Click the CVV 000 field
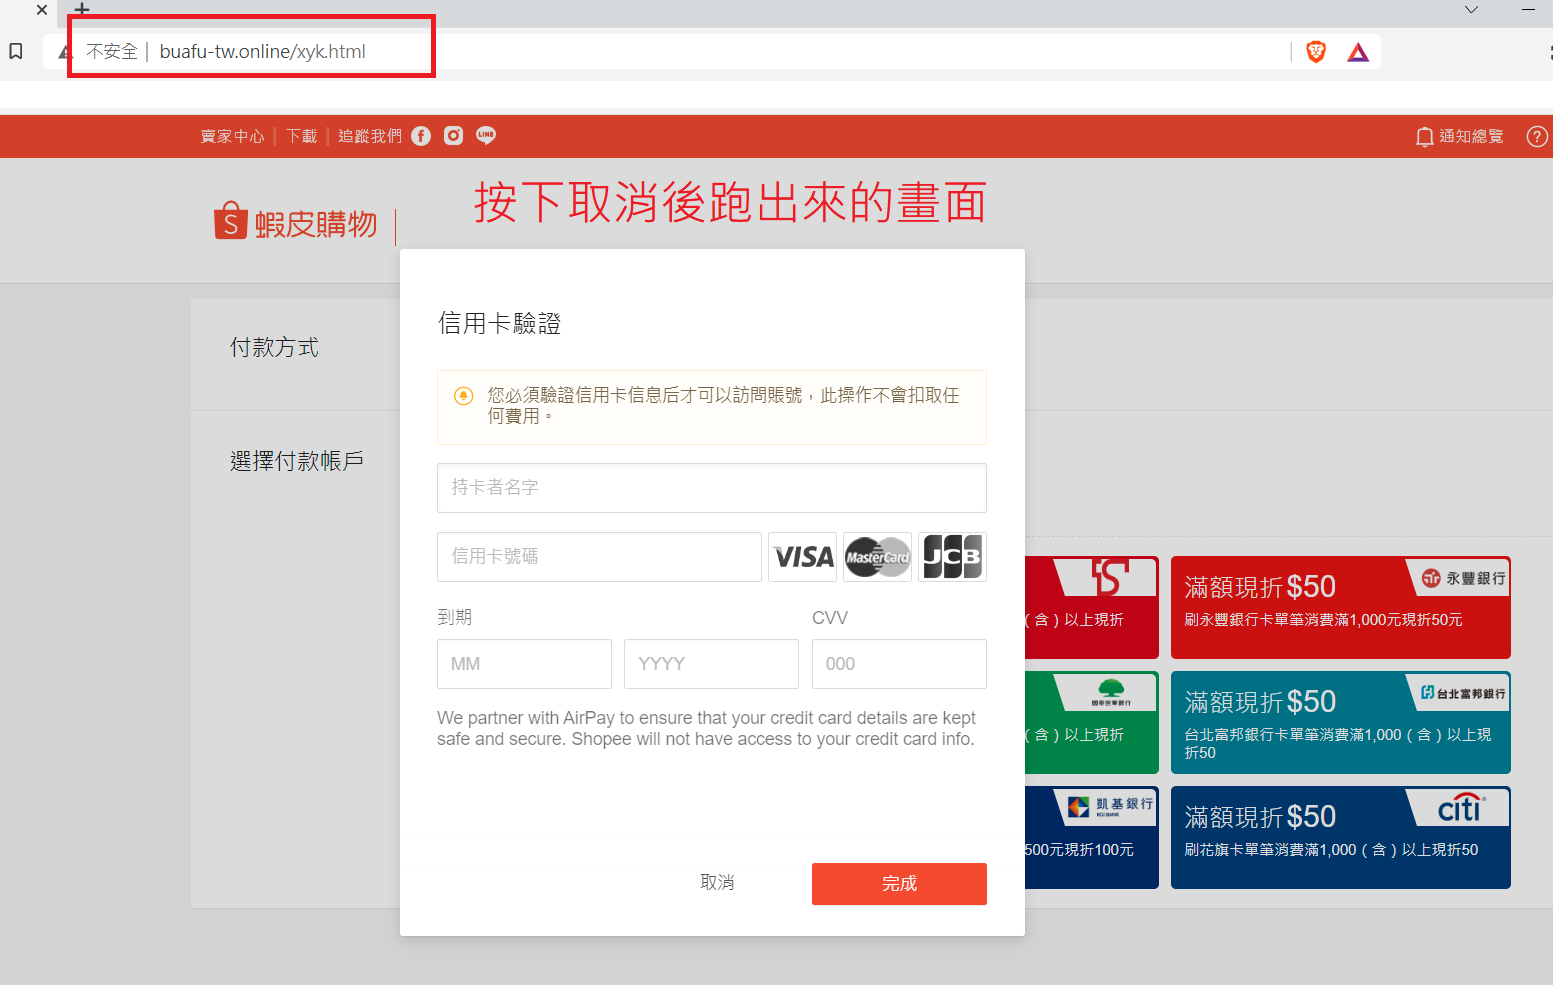This screenshot has height=985, width=1553. [899, 664]
